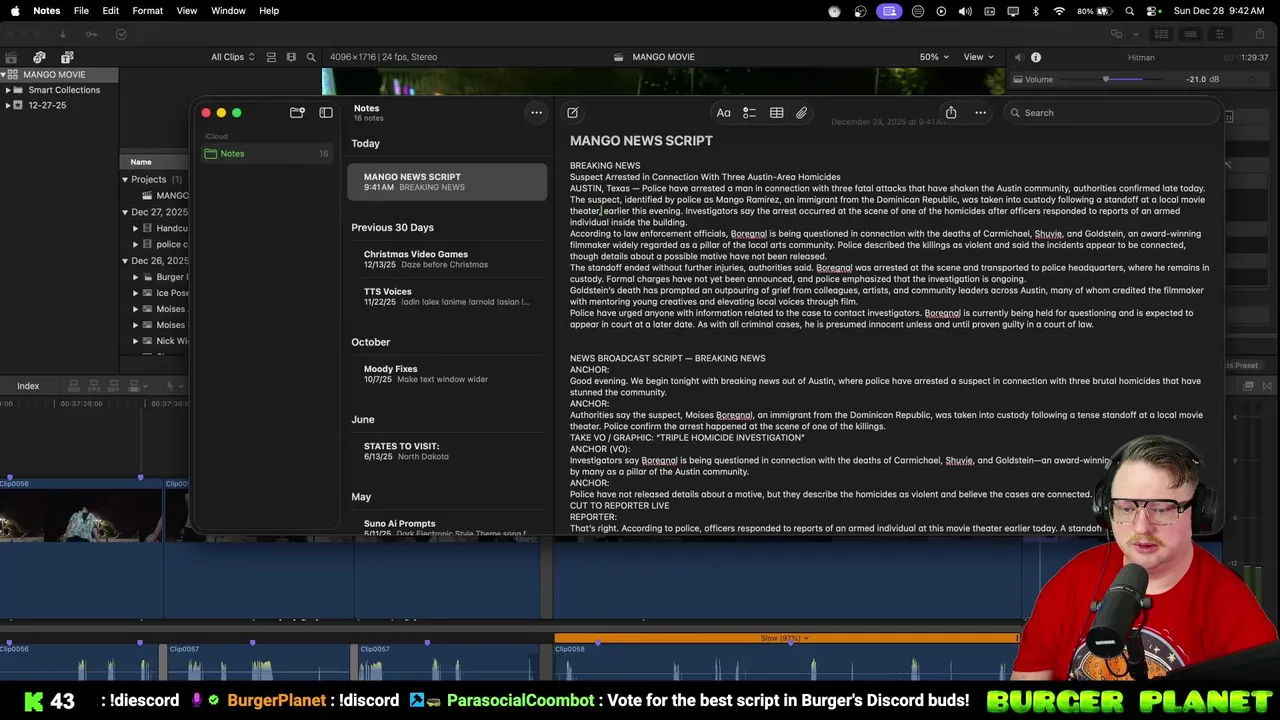Open the Edit menu
The width and height of the screenshot is (1280, 720).
[111, 11]
